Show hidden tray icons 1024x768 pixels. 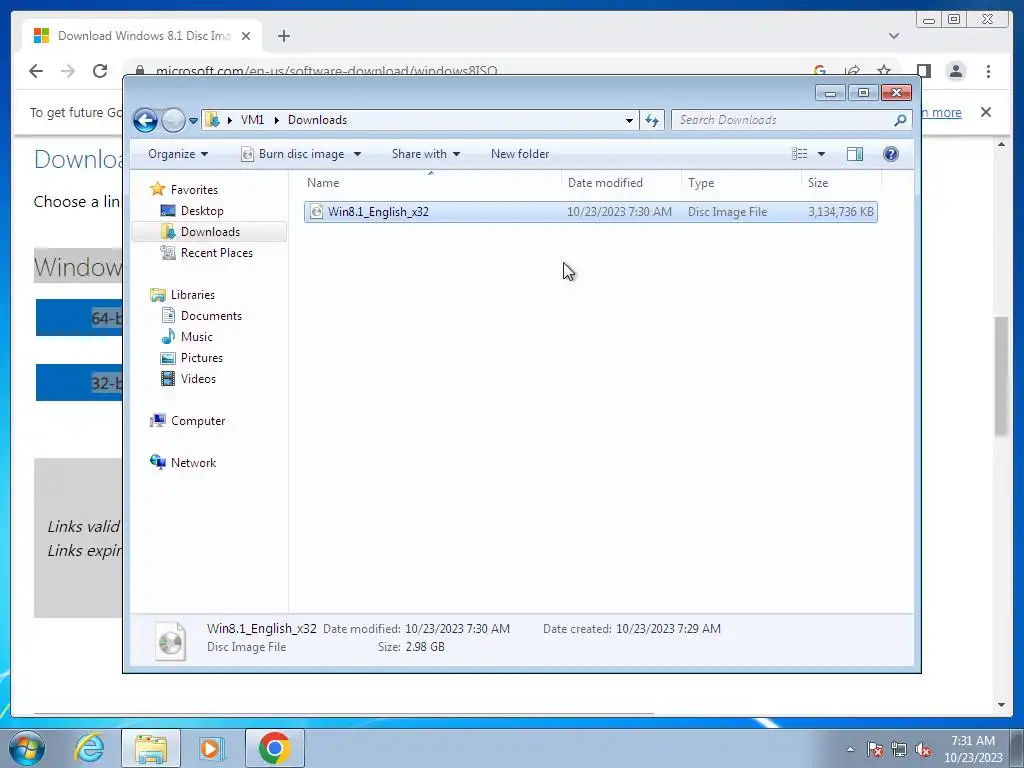pyautogui.click(x=850, y=749)
